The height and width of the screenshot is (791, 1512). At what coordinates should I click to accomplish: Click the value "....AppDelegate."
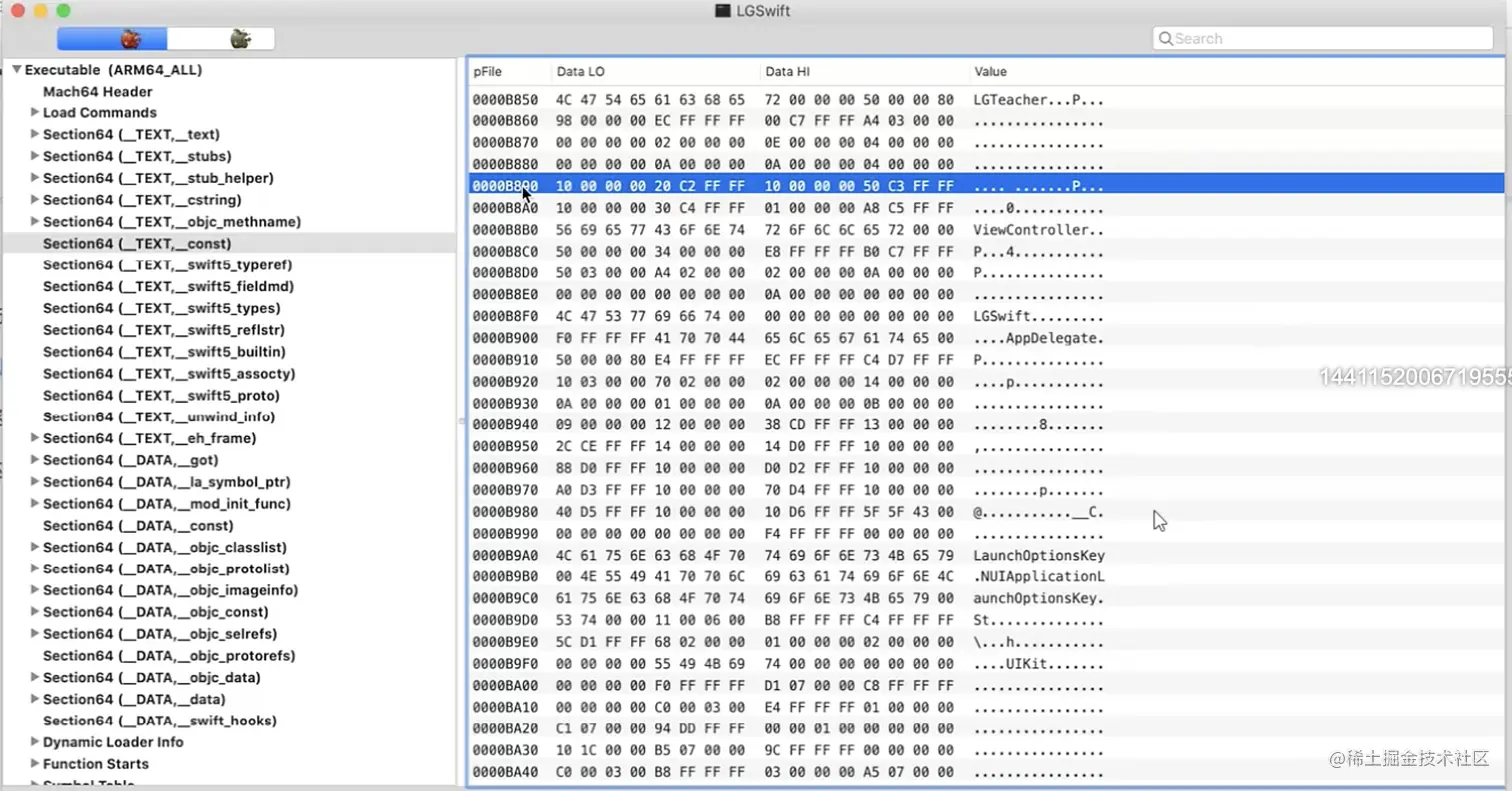[1039, 338]
